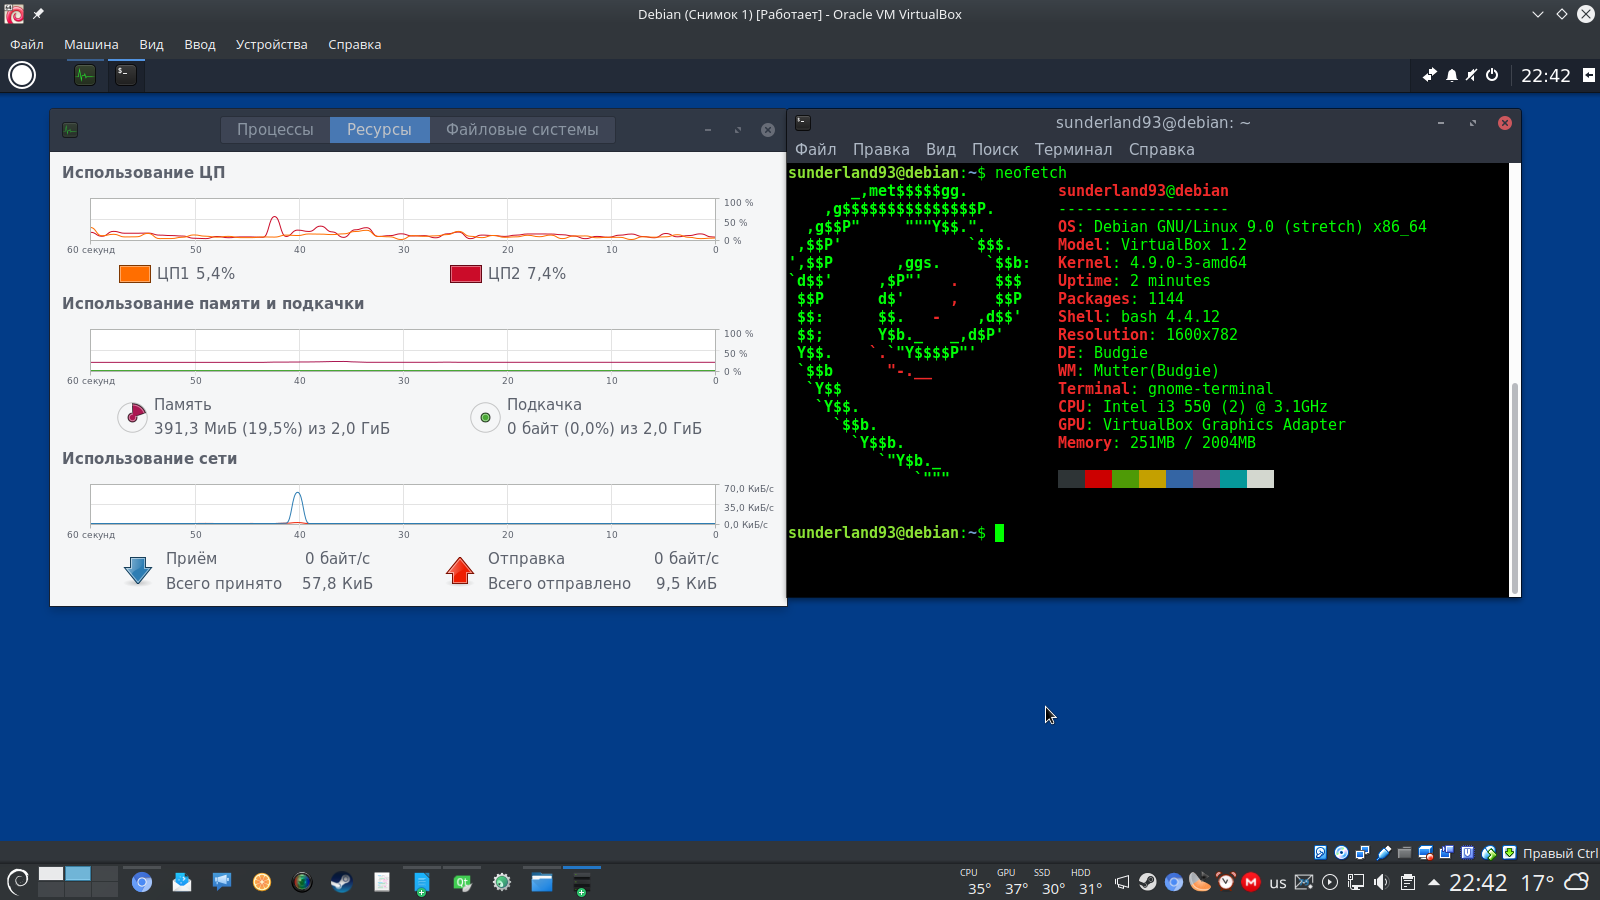Switch workspace using the pager in the taskbar
This screenshot has width=1600, height=900.
tap(80, 883)
